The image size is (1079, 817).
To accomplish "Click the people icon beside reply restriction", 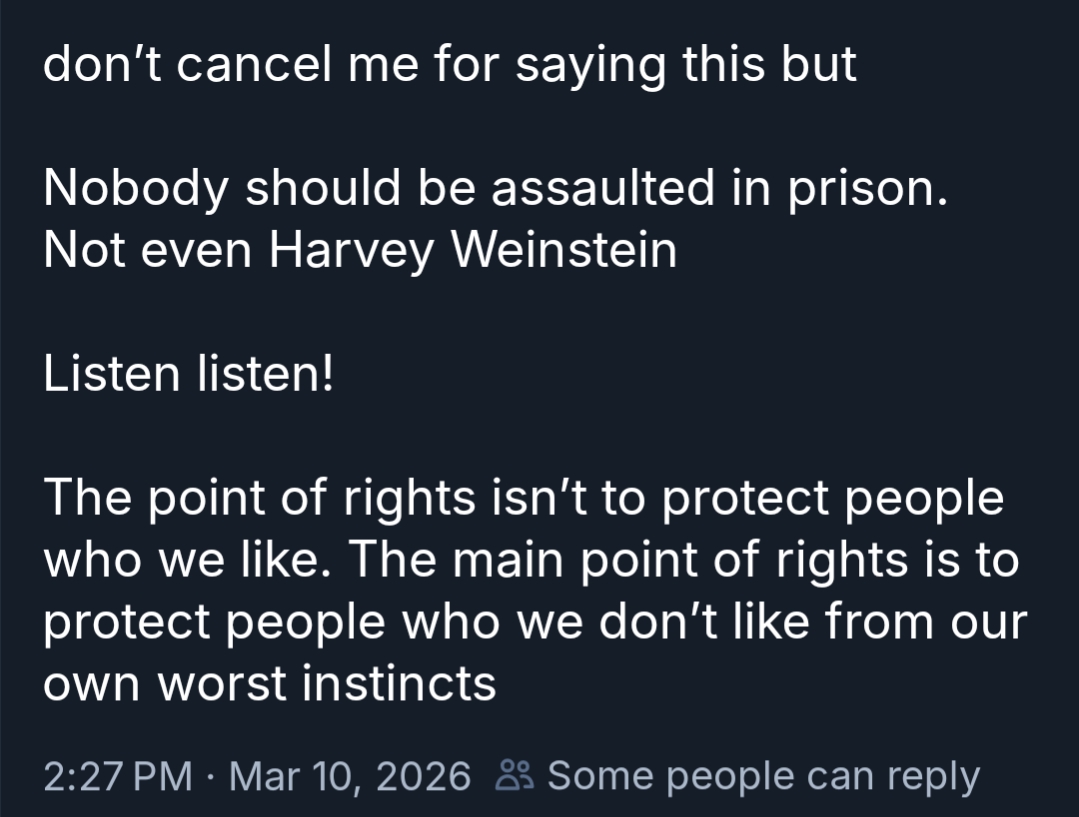I will tap(516, 776).
